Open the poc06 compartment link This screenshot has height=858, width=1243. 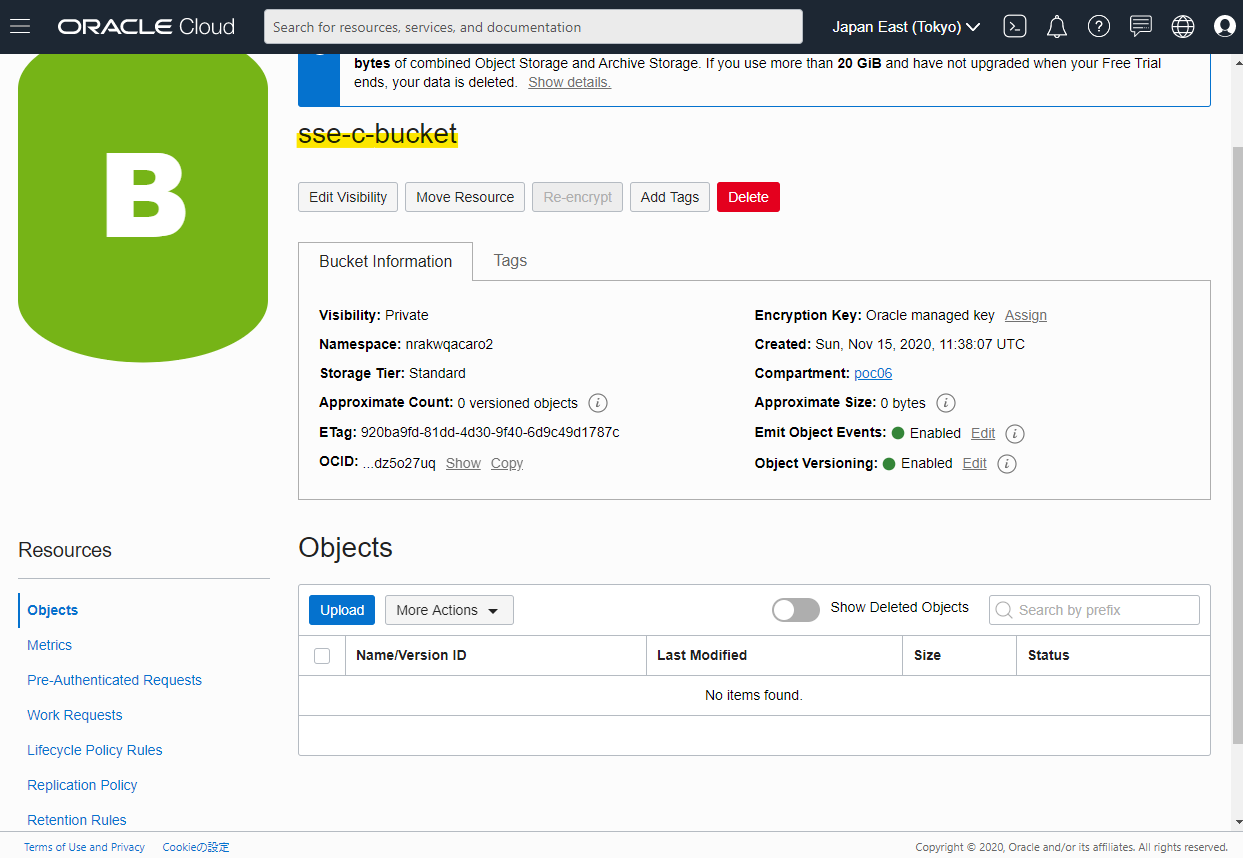pyautogui.click(x=873, y=373)
